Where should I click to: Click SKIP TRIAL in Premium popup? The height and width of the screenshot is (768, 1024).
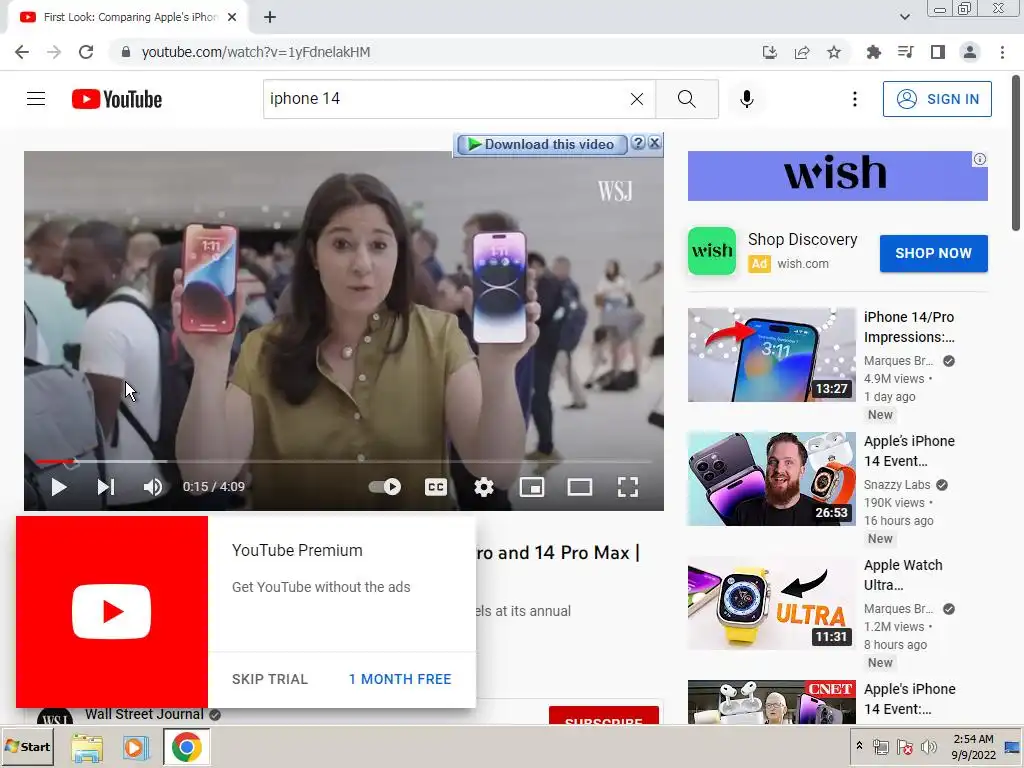(x=270, y=679)
